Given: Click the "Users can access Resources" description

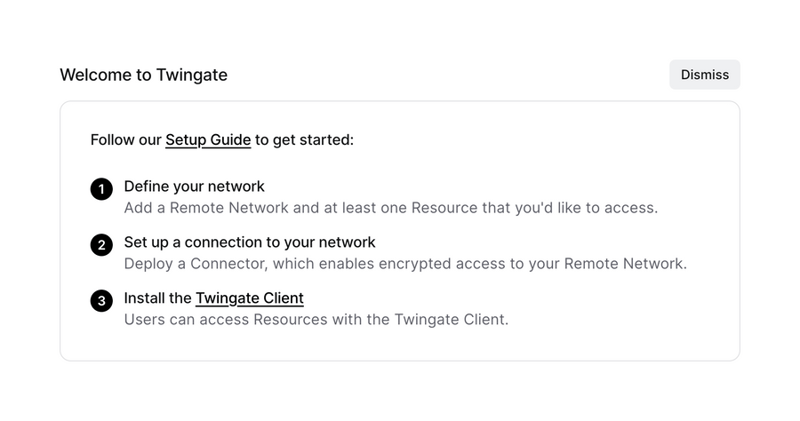Looking at the screenshot, I should [x=316, y=321].
